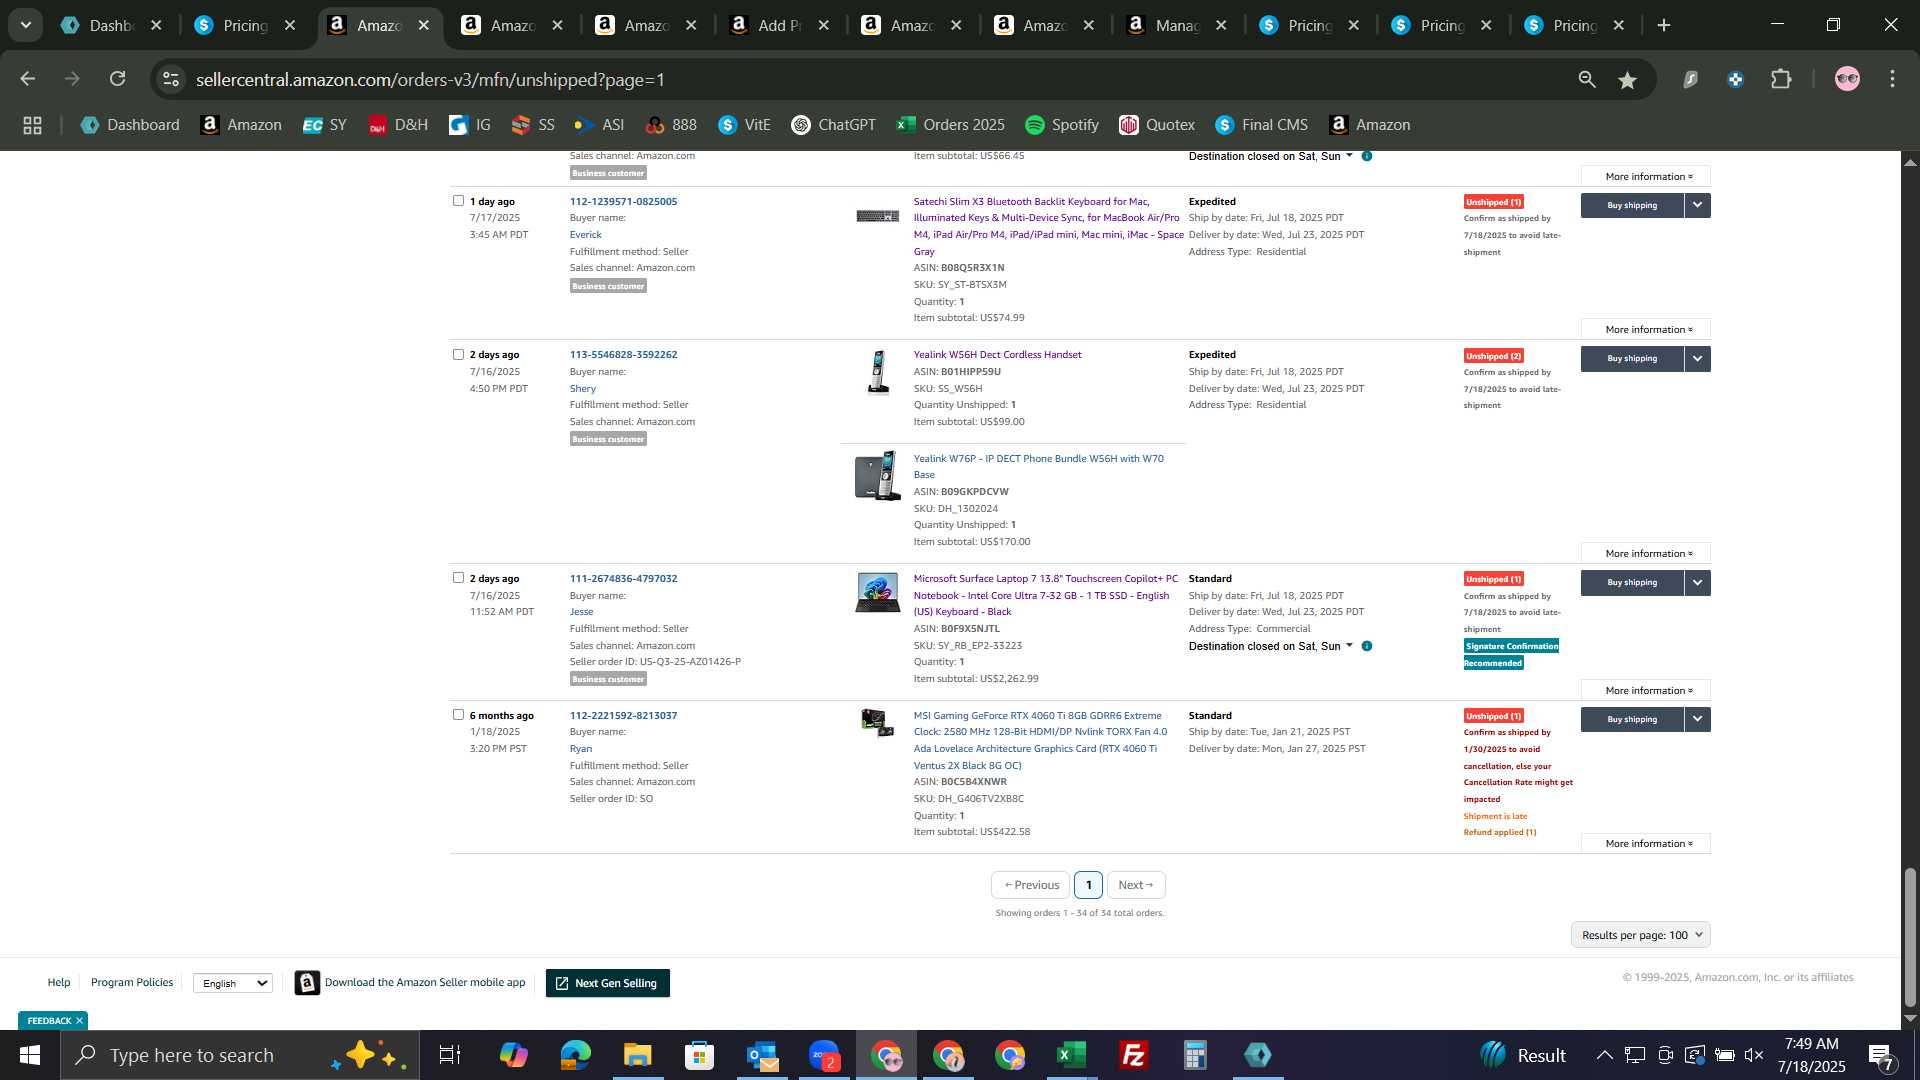Close the FEEDBACK tag
Screen dimensions: 1920x1080
point(79,1020)
